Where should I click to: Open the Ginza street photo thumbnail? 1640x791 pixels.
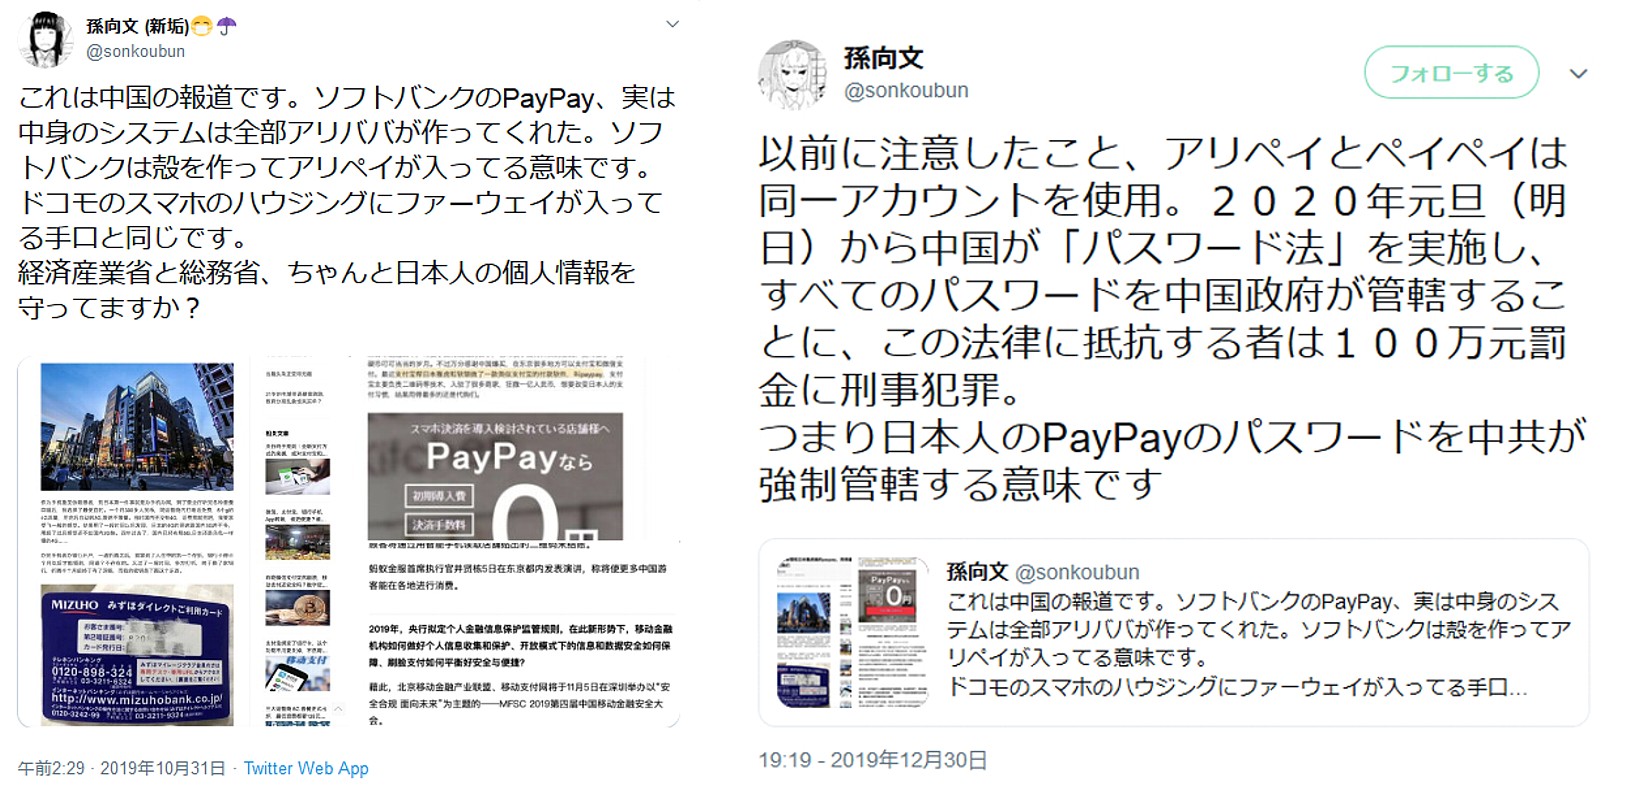coord(137,427)
